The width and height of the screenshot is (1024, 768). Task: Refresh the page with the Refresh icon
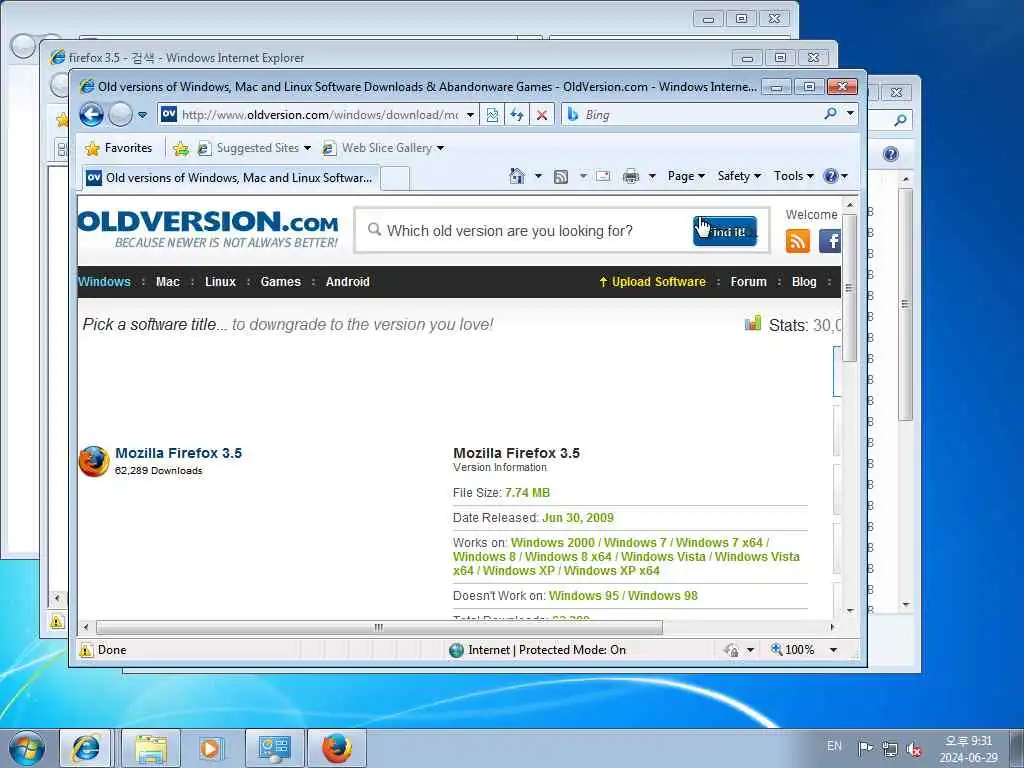point(517,115)
